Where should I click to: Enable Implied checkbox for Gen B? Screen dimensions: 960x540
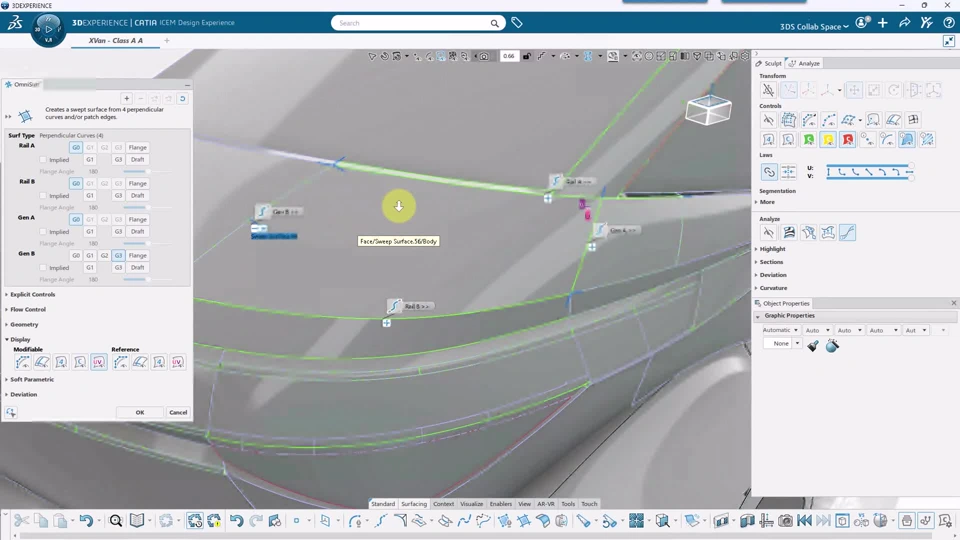[43, 268]
